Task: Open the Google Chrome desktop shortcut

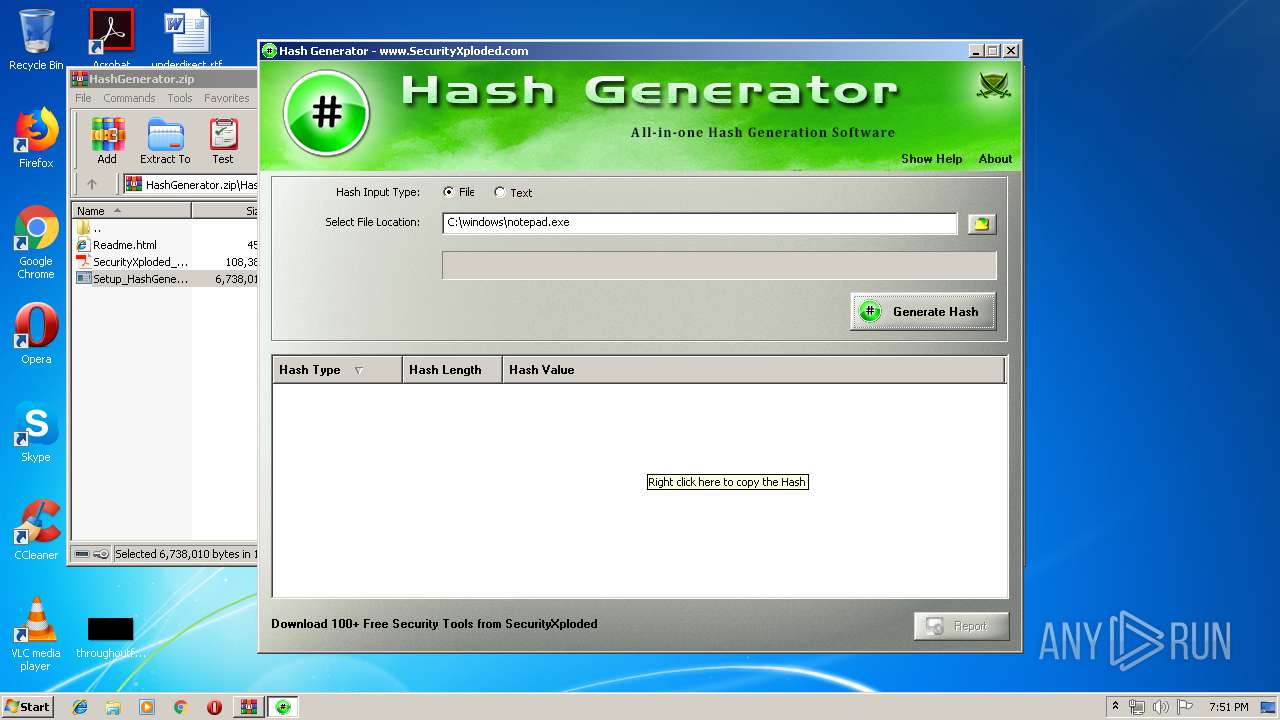Action: 36,243
